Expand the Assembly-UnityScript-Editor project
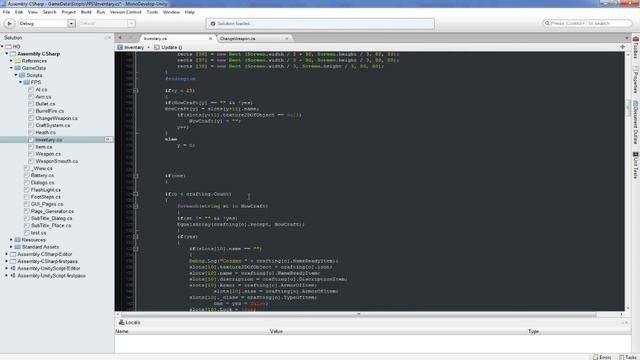640x360 pixels. (x=7, y=269)
